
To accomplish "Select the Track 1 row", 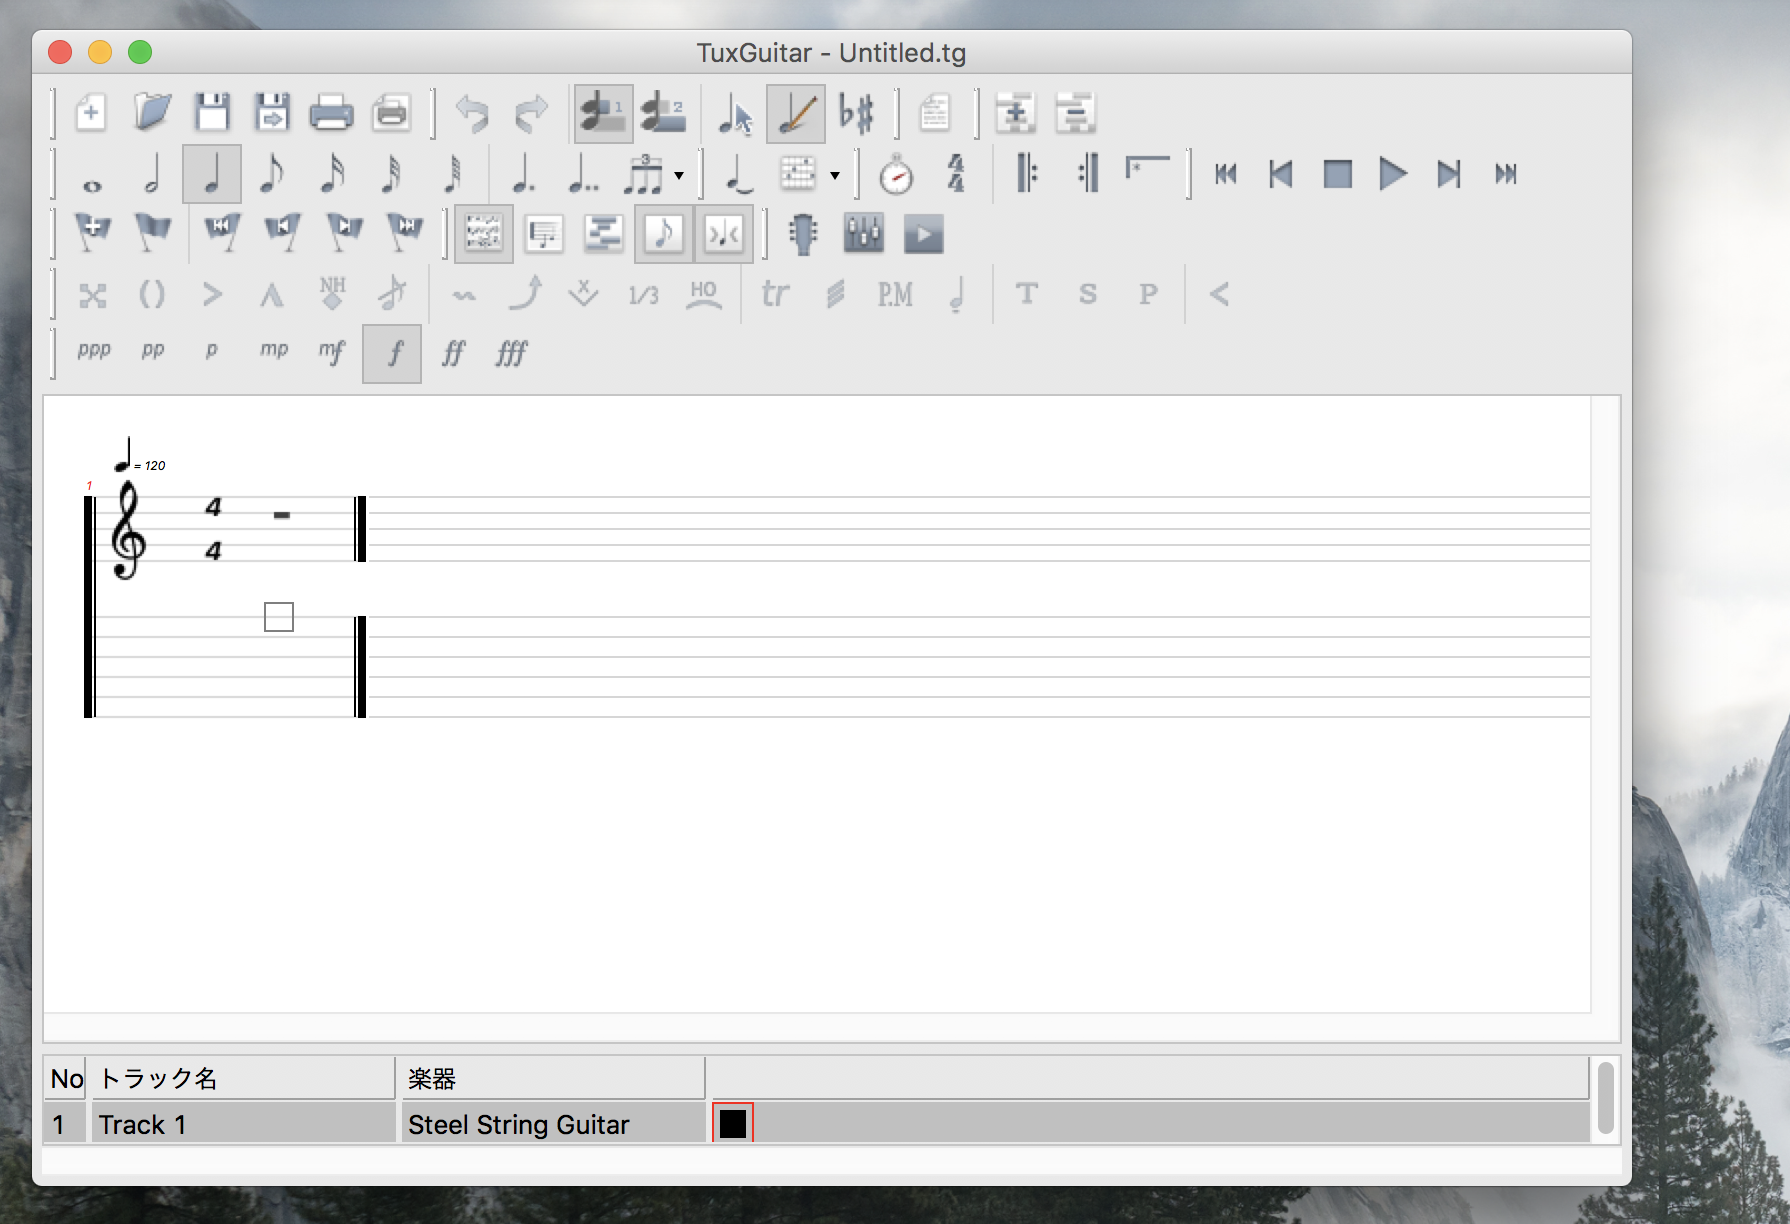I will pyautogui.click(x=816, y=1124).
